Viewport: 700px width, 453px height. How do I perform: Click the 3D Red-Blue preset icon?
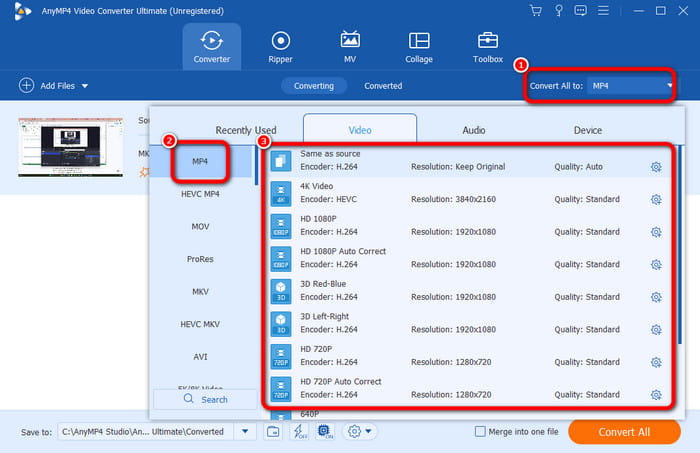point(281,291)
